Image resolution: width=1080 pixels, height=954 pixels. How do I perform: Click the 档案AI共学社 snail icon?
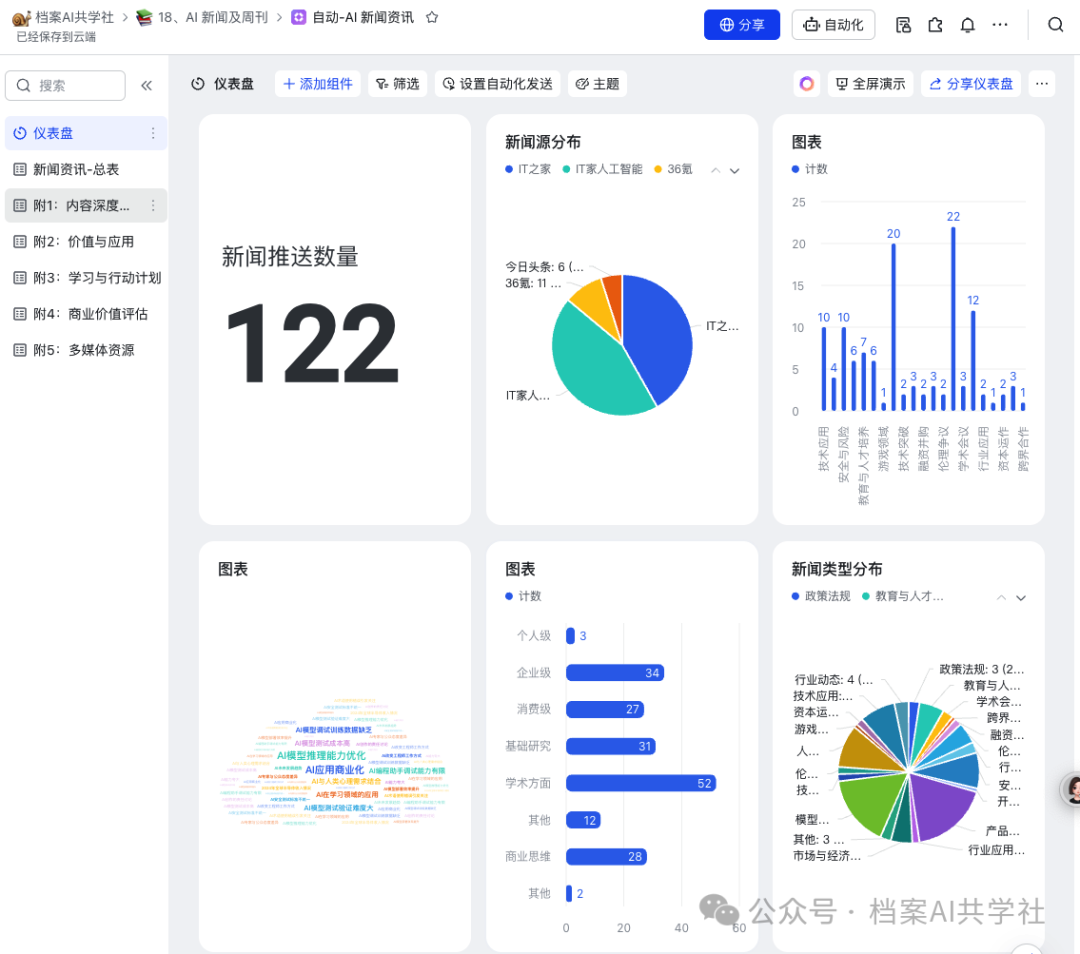[x=21, y=18]
